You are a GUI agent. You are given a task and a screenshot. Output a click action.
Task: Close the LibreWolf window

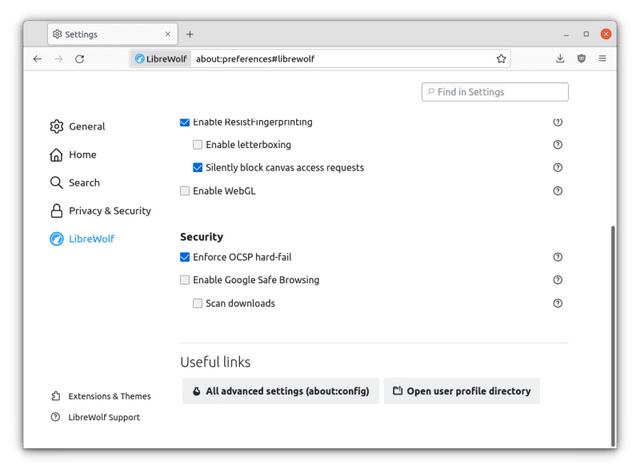point(606,34)
